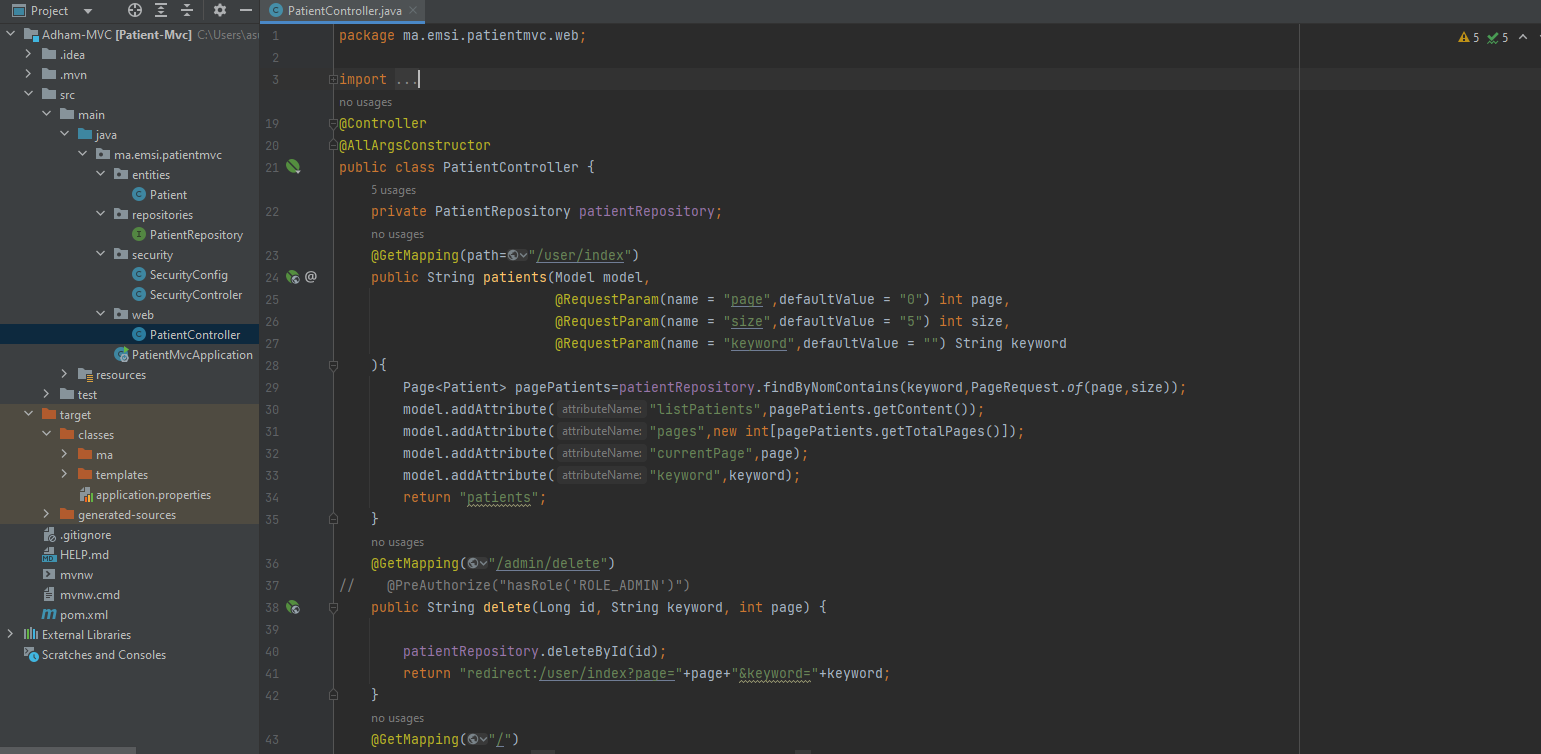Click the navigate-up arrow in the inspections widget
The image size is (1541, 754).
tap(1523, 36)
